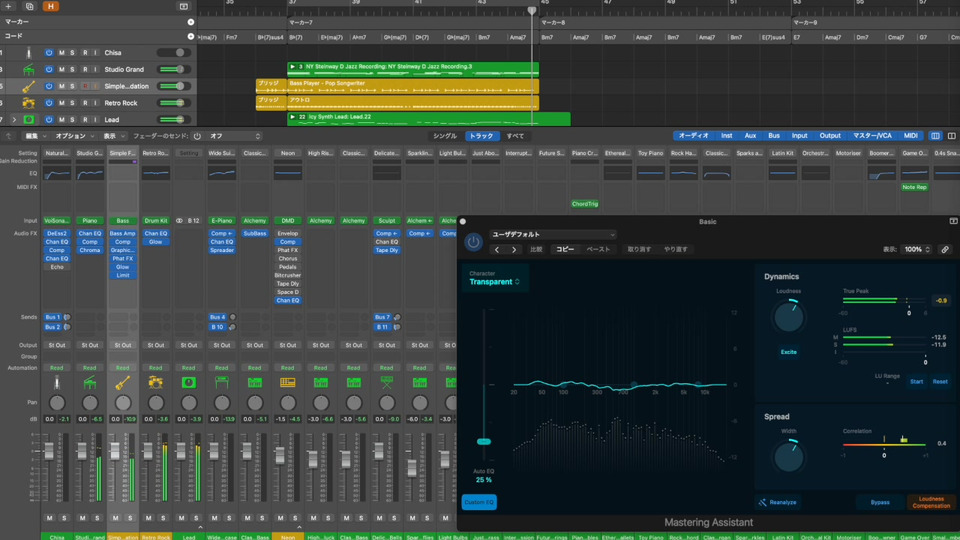Click the add track plus button
Image resolution: width=960 pixels, height=540 pixels.
(9, 6)
